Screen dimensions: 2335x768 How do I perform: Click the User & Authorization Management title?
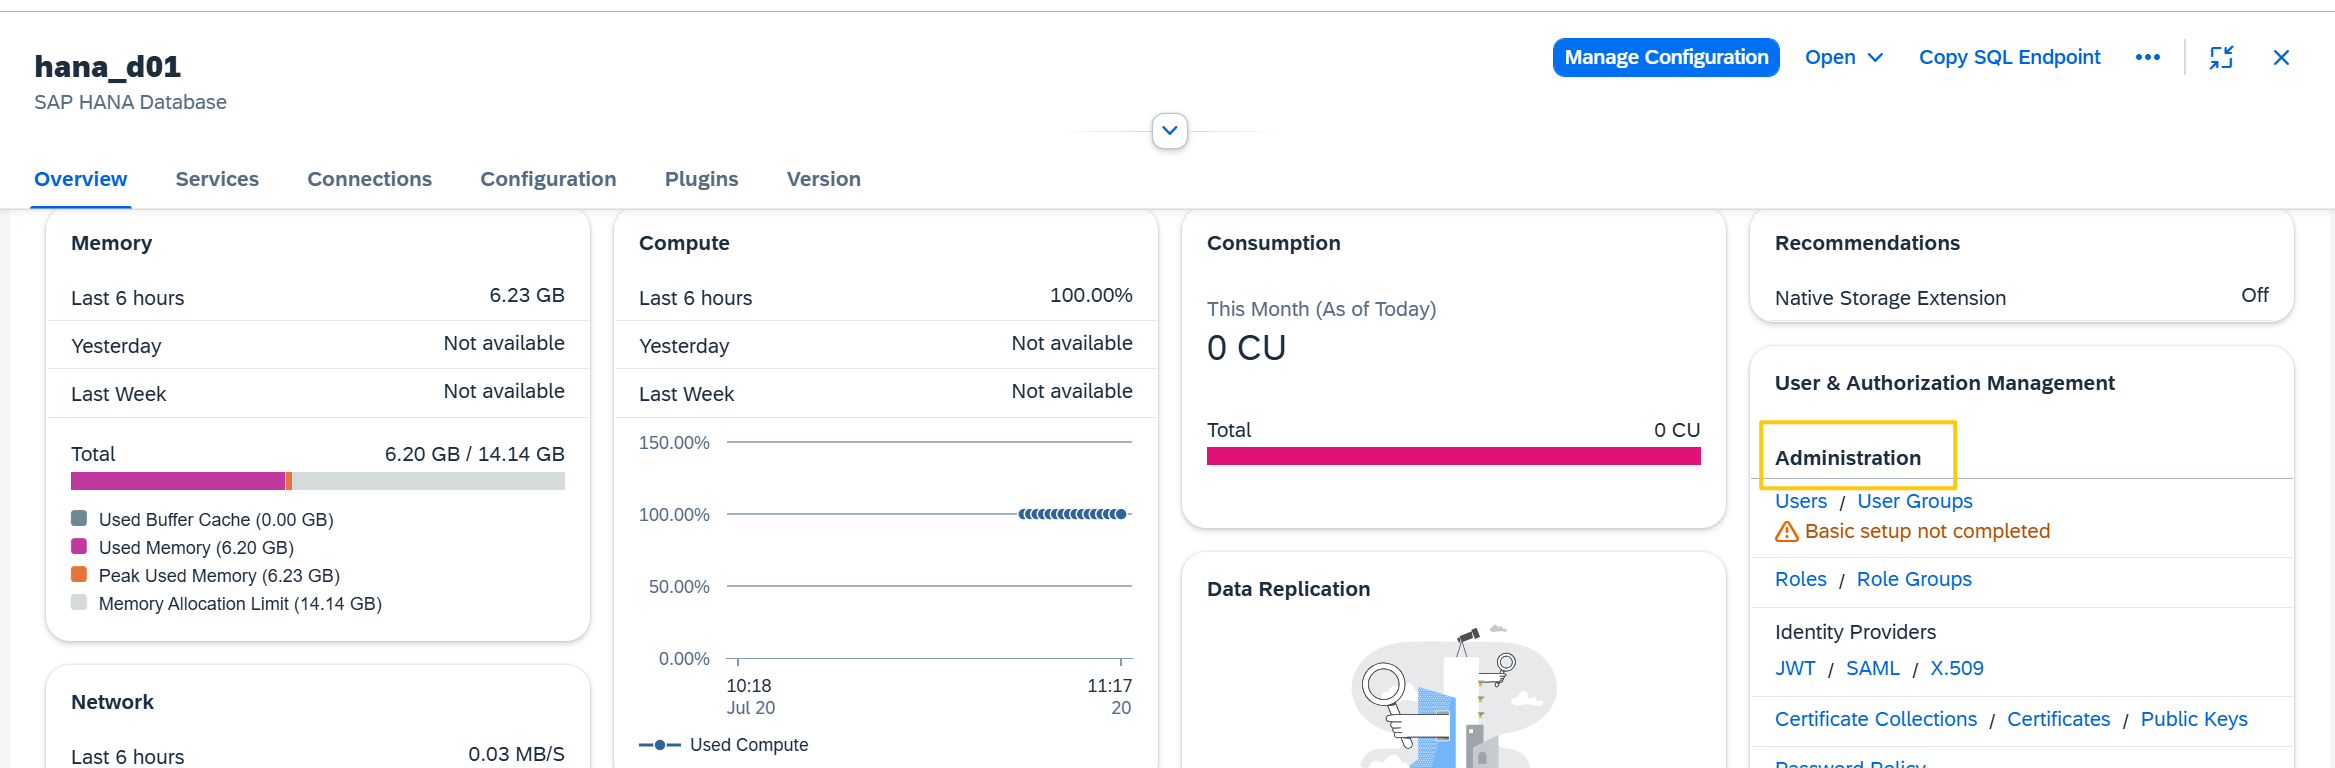pyautogui.click(x=1944, y=383)
